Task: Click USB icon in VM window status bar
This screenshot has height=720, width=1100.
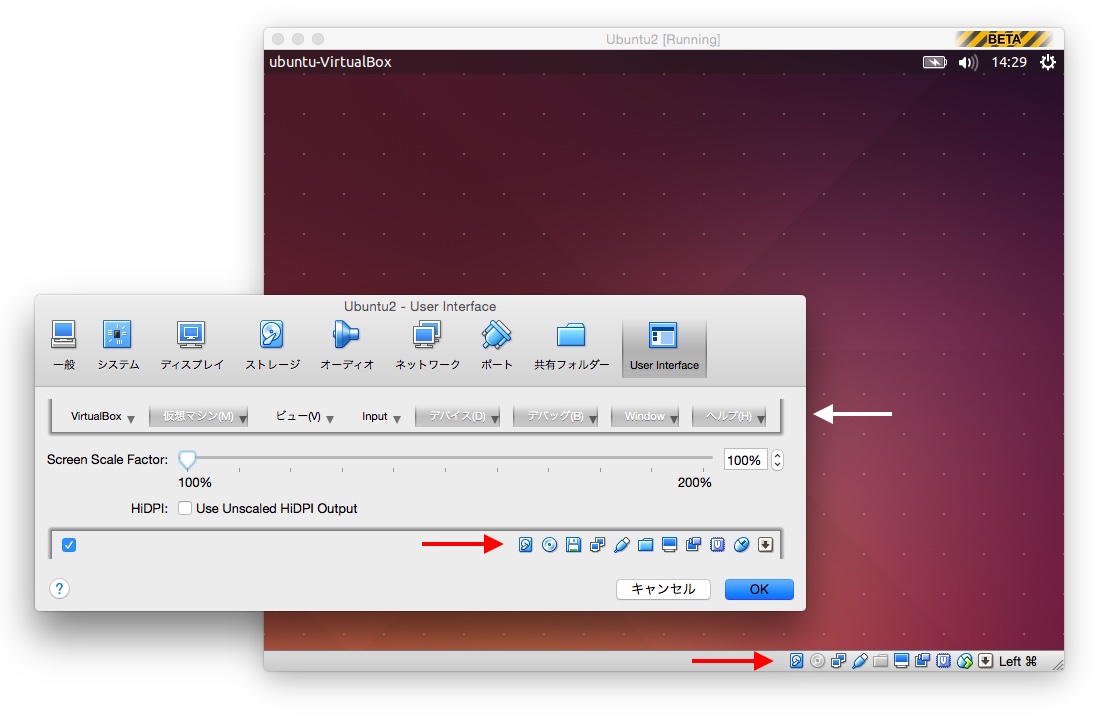Action: pos(859,661)
